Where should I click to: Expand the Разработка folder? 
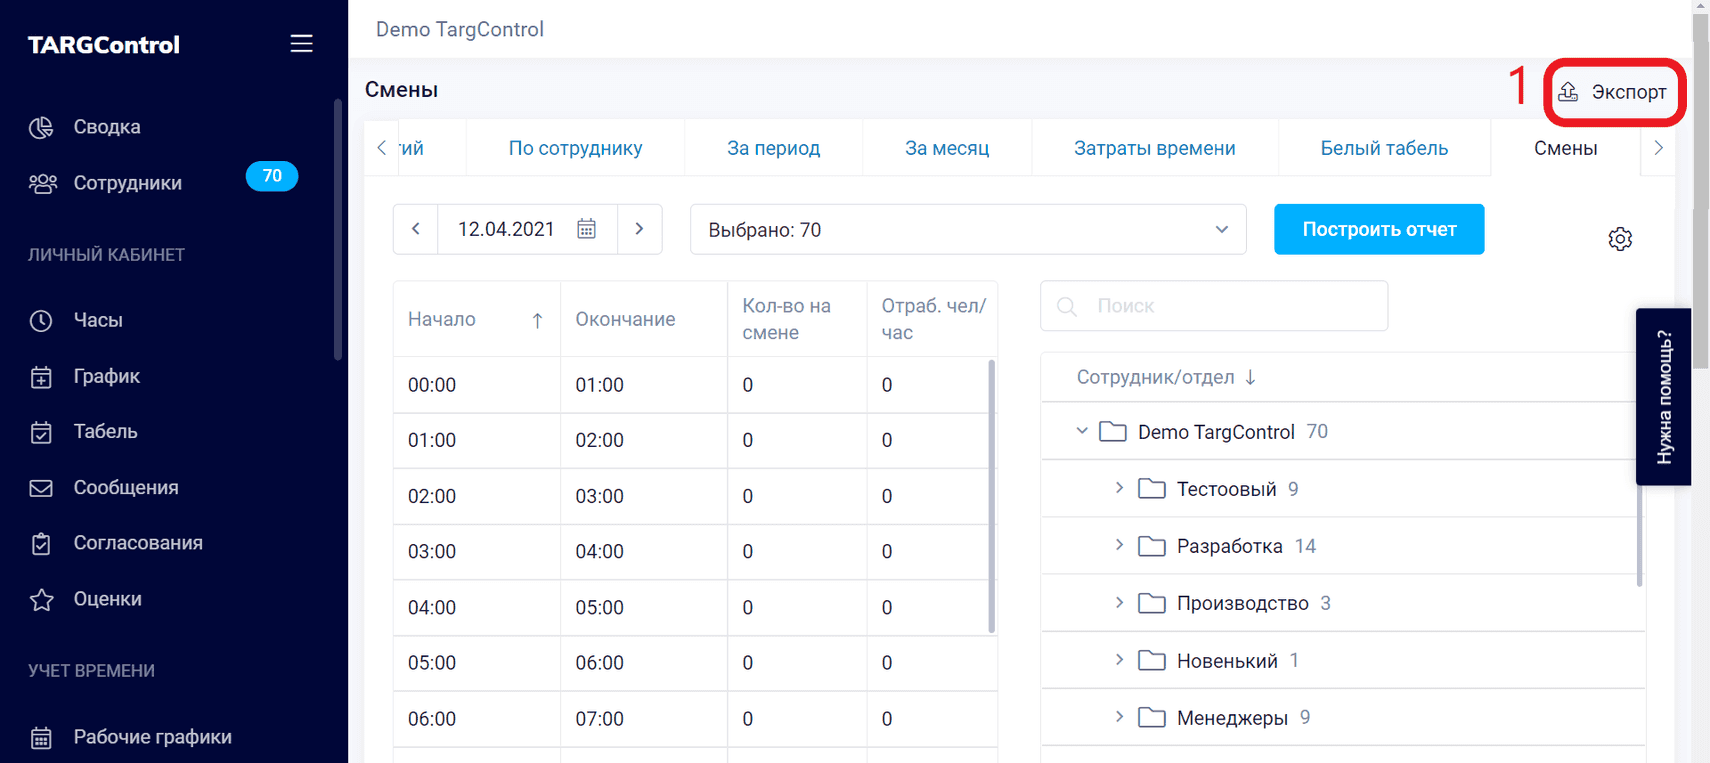click(1119, 545)
